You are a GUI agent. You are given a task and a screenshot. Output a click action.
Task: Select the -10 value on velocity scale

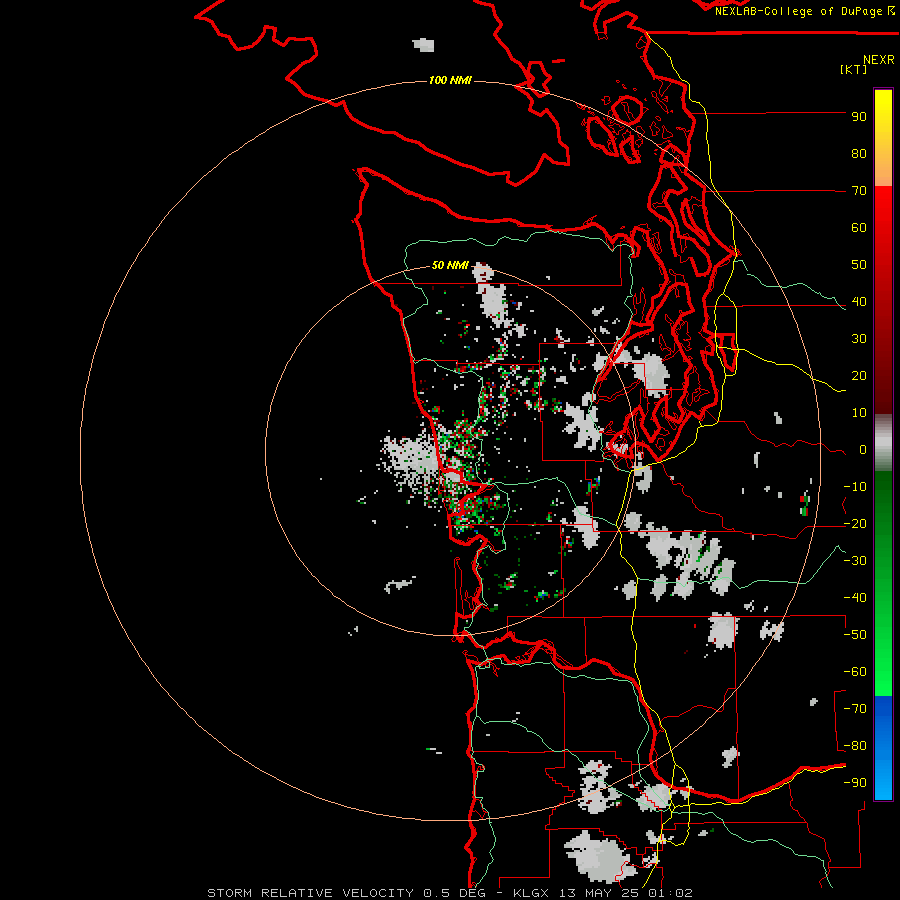tap(855, 487)
